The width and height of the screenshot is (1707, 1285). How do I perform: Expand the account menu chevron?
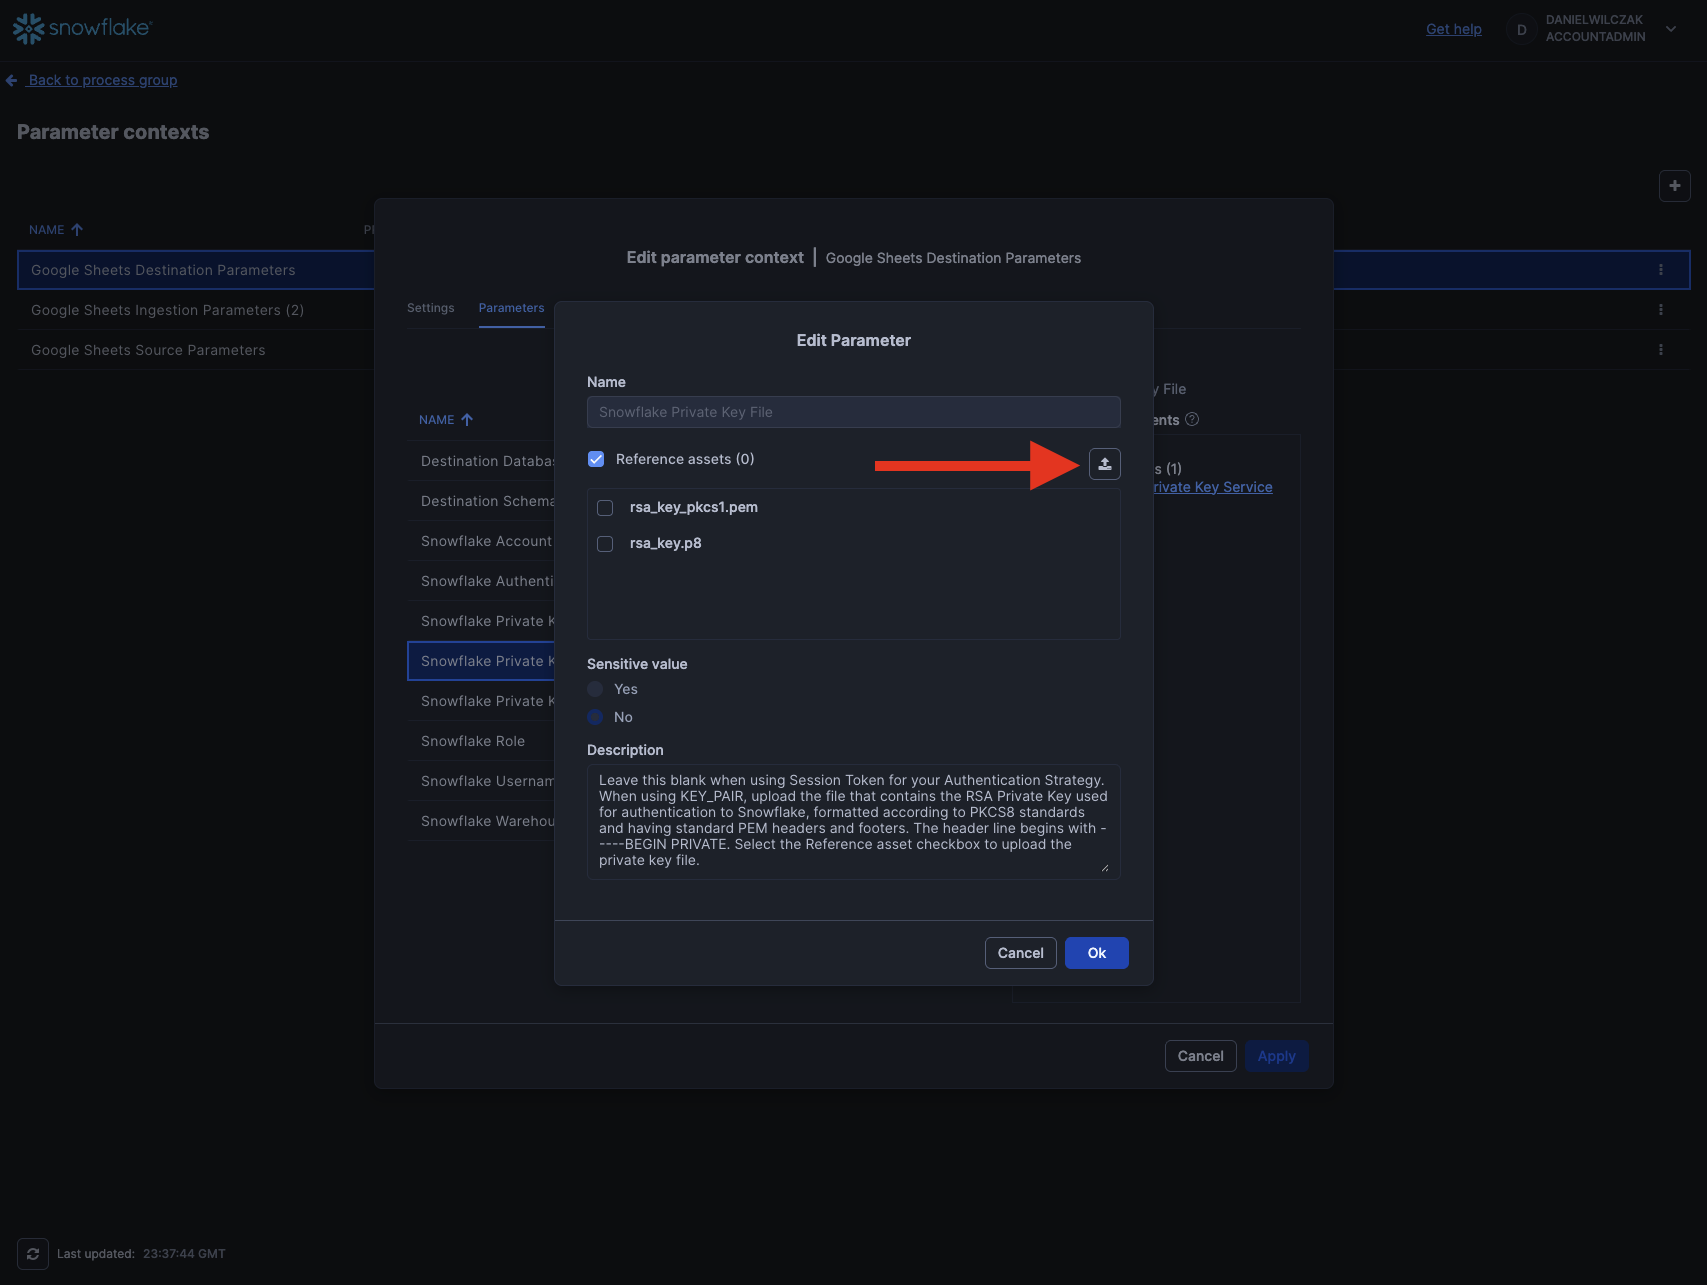point(1670,29)
